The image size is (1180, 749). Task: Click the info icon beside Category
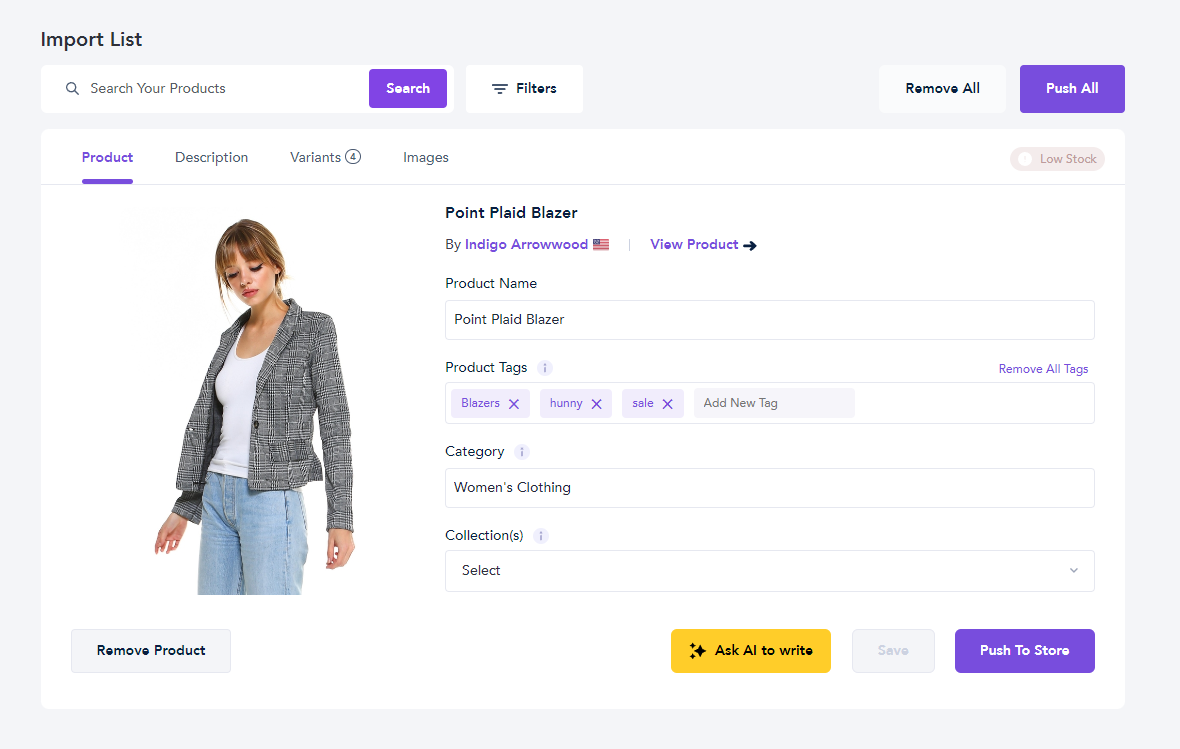pyautogui.click(x=521, y=452)
